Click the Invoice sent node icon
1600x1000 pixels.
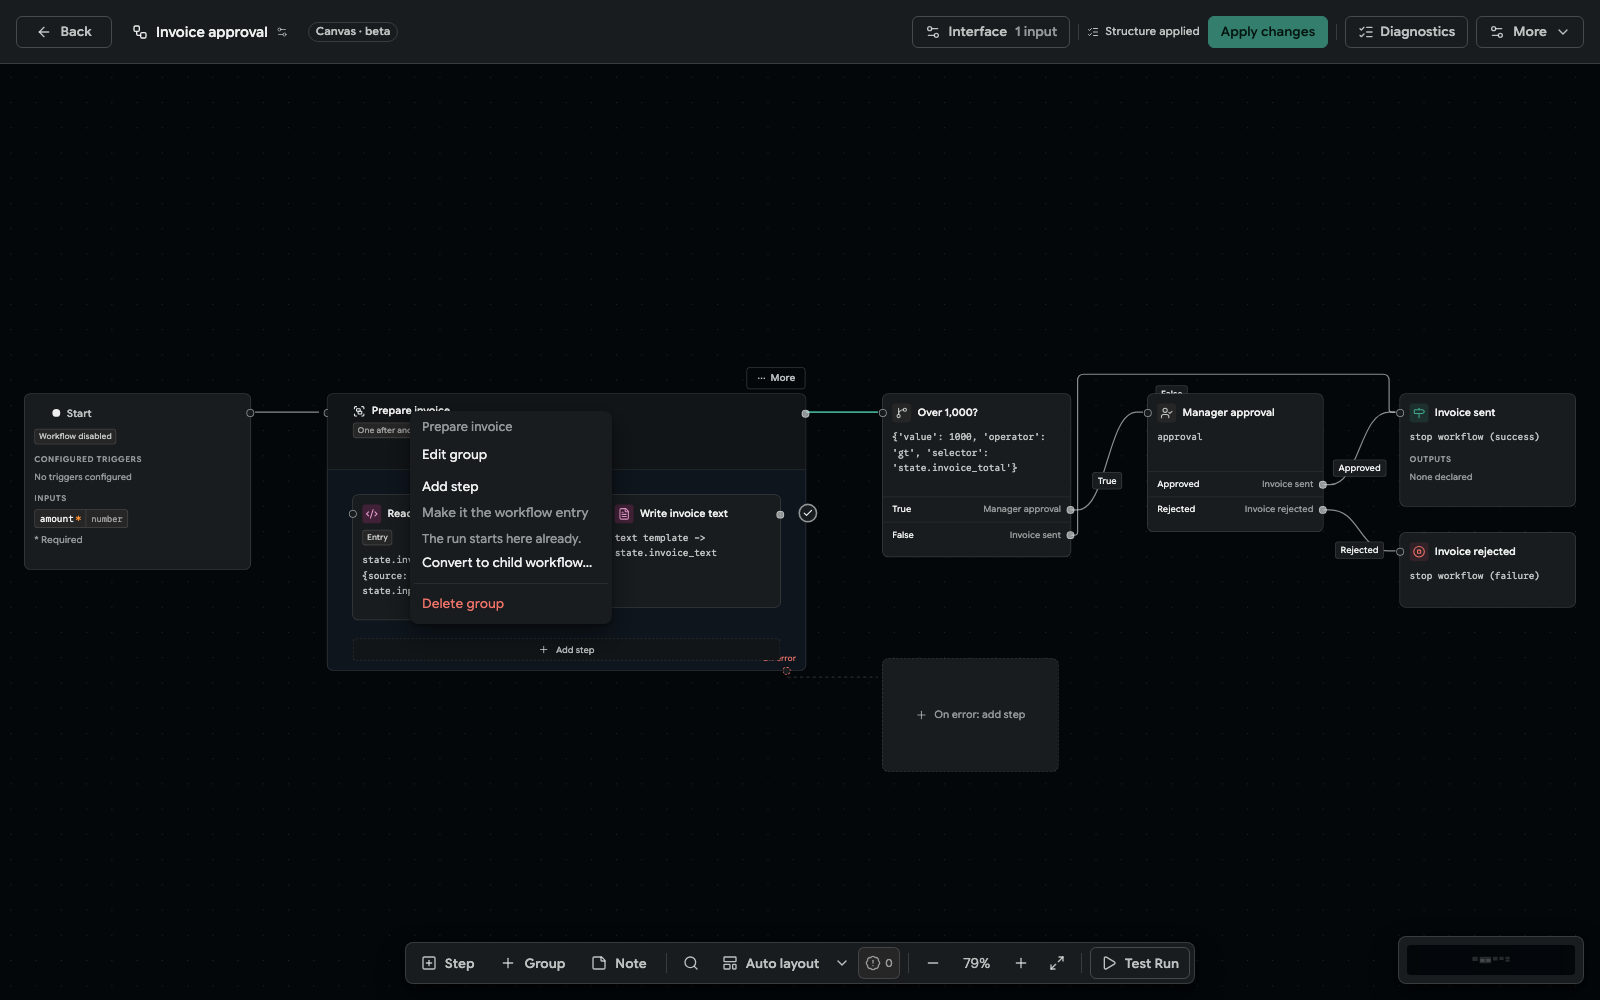point(1419,412)
